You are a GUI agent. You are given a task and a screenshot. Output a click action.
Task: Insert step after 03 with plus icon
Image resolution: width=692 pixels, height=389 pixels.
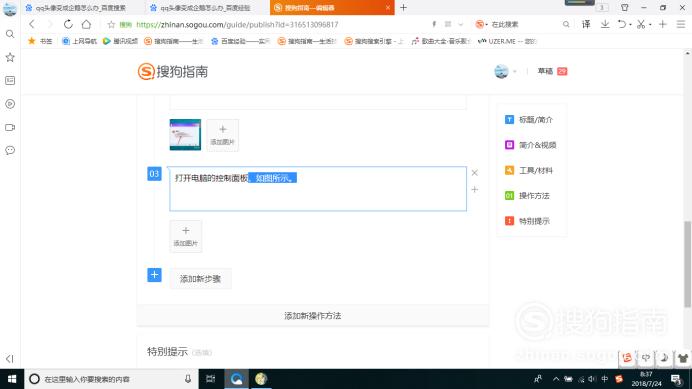(474, 189)
